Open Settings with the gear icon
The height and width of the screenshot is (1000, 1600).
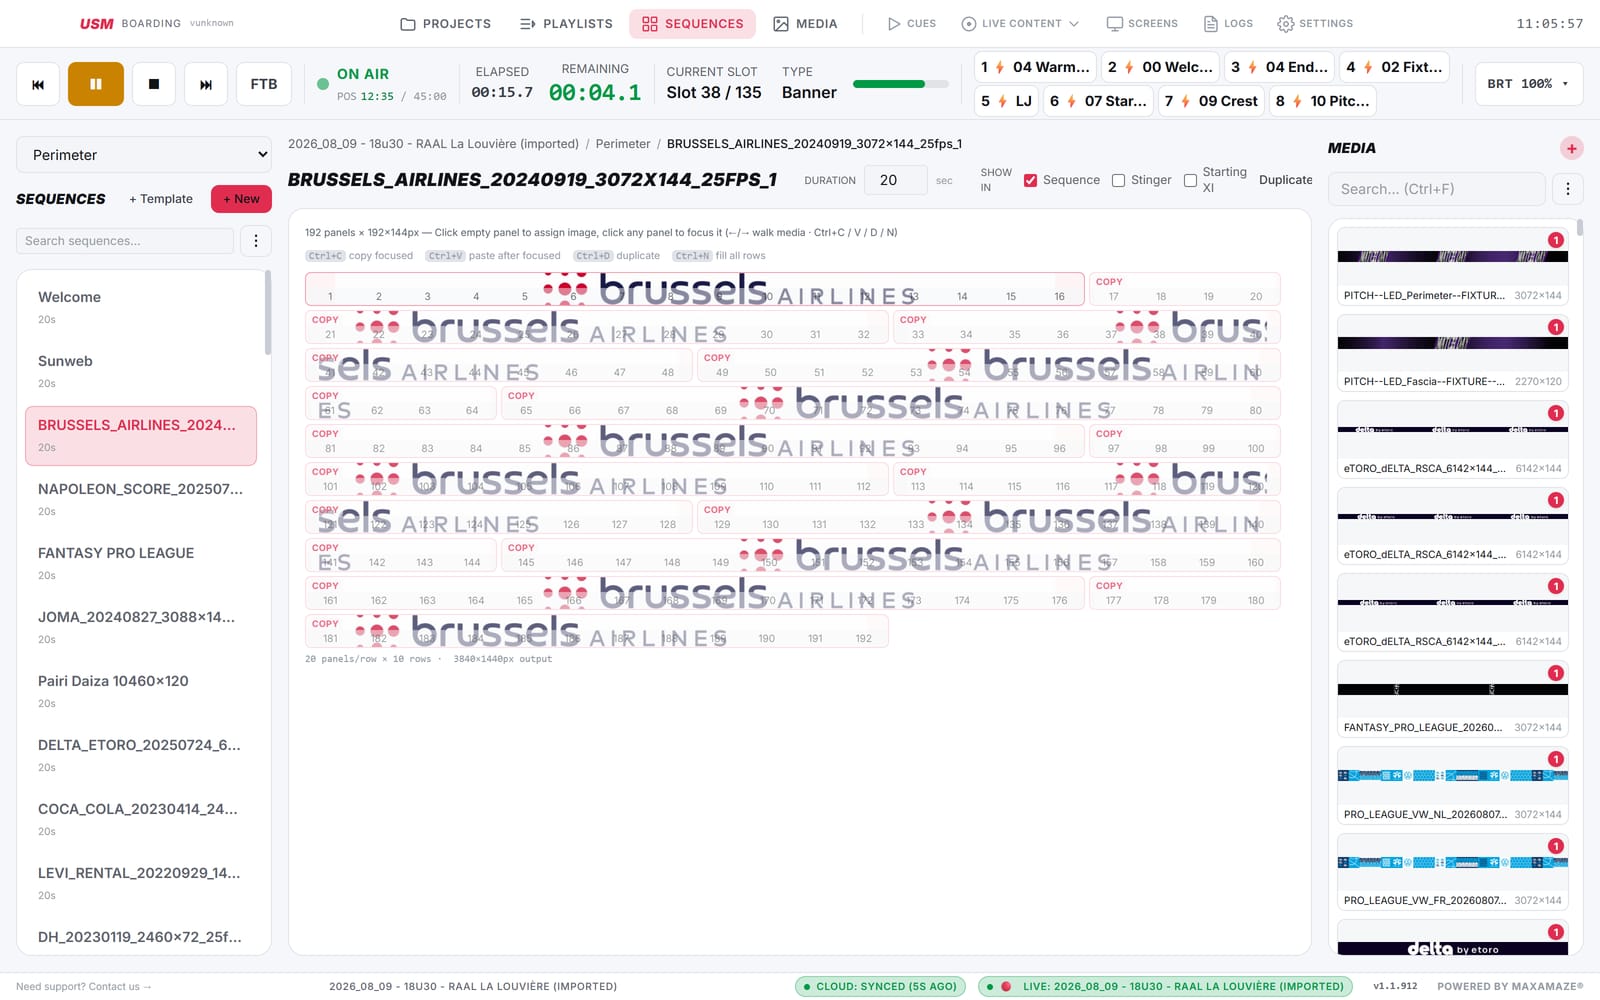point(1315,23)
